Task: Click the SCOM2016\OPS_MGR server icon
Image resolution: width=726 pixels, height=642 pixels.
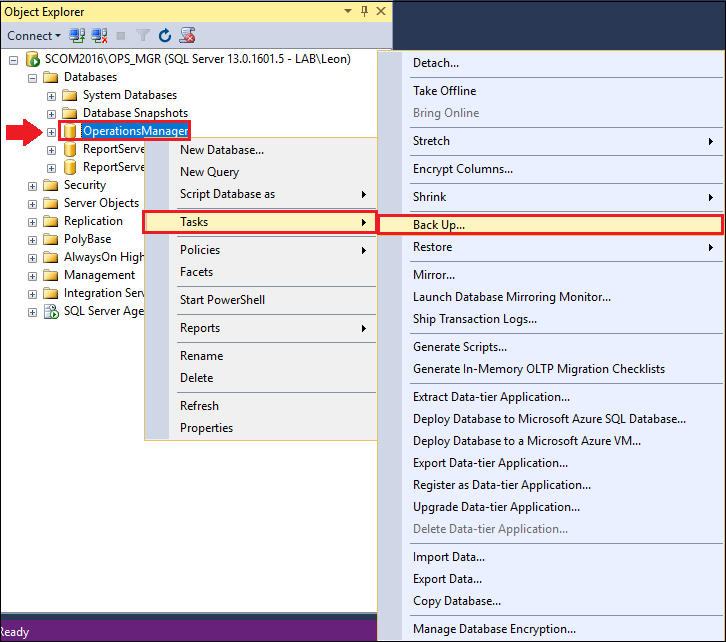Action: 32,59
